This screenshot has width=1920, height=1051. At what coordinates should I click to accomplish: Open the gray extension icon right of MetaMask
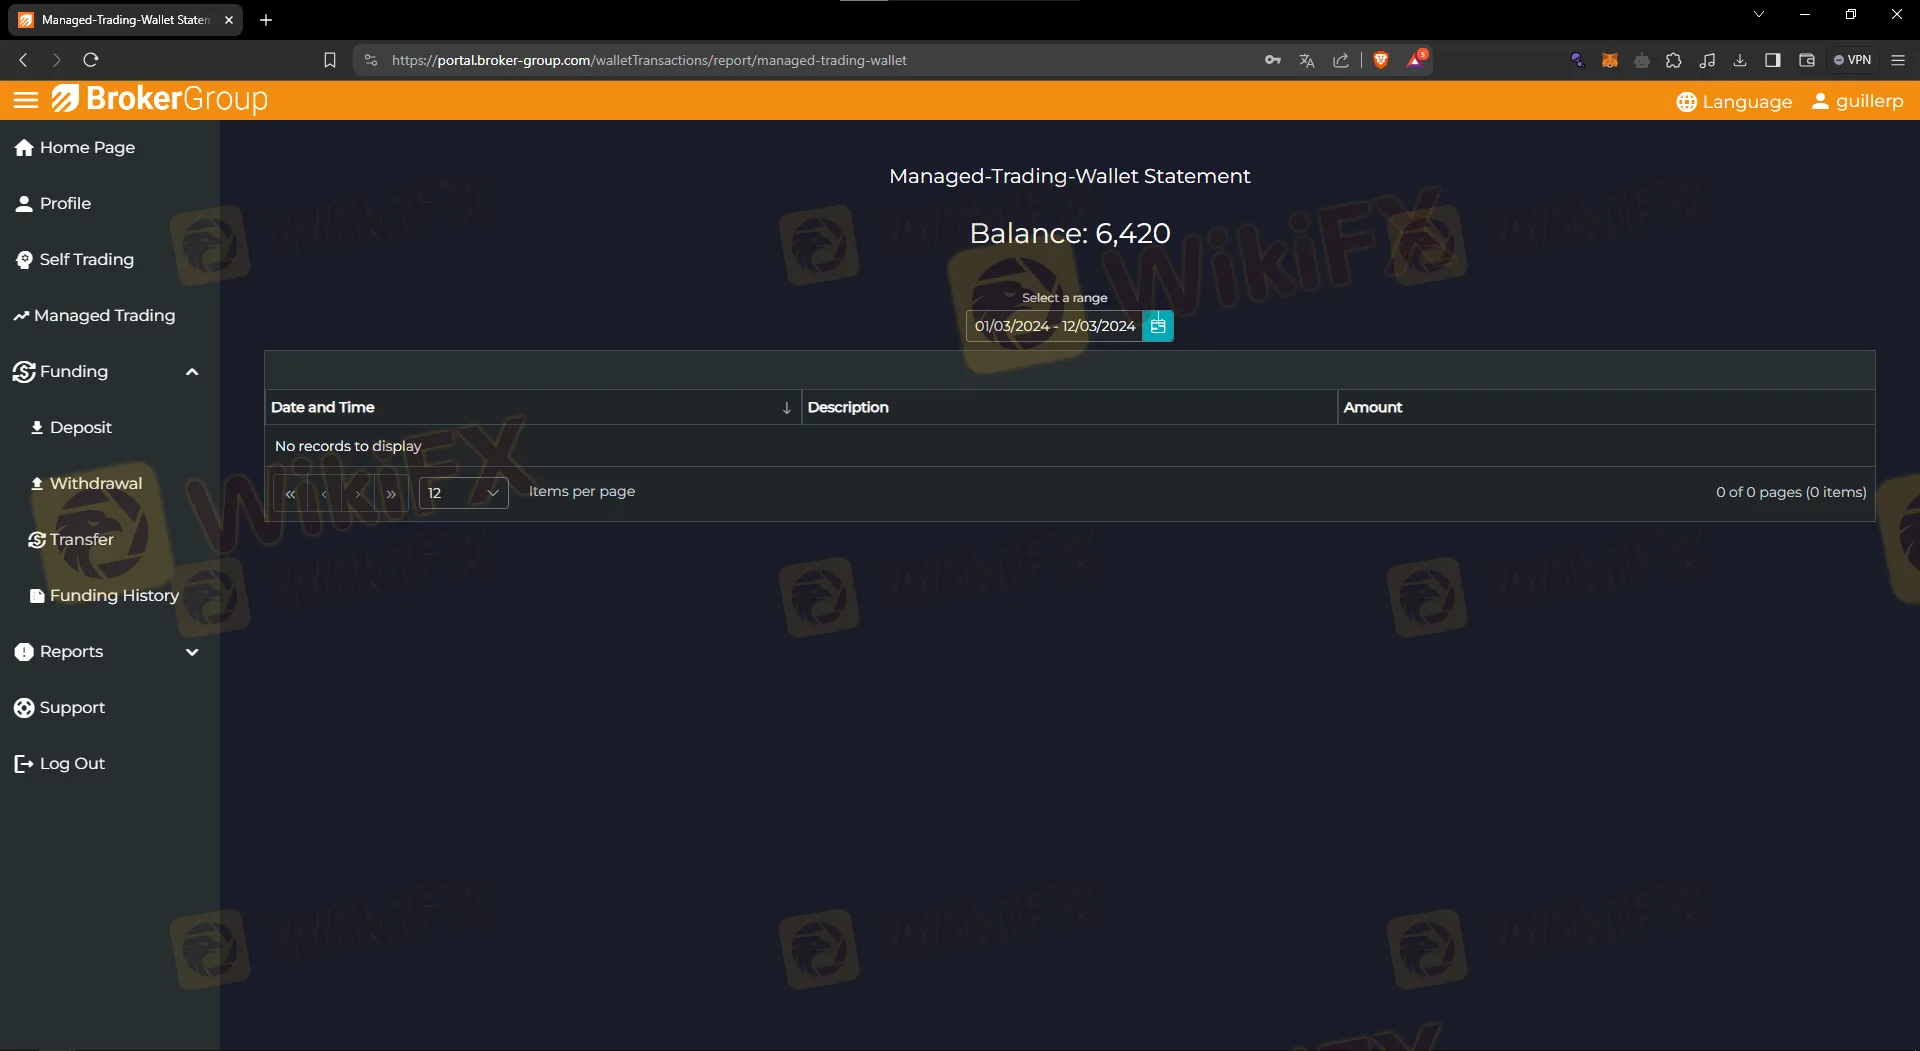(1642, 60)
